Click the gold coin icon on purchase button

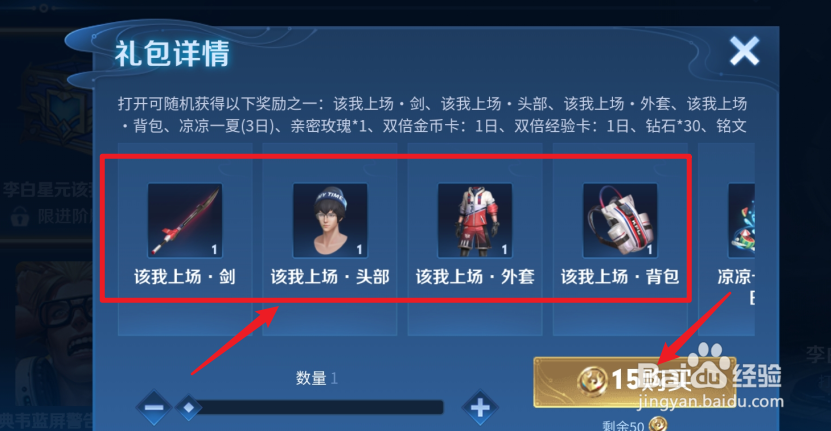click(x=593, y=381)
